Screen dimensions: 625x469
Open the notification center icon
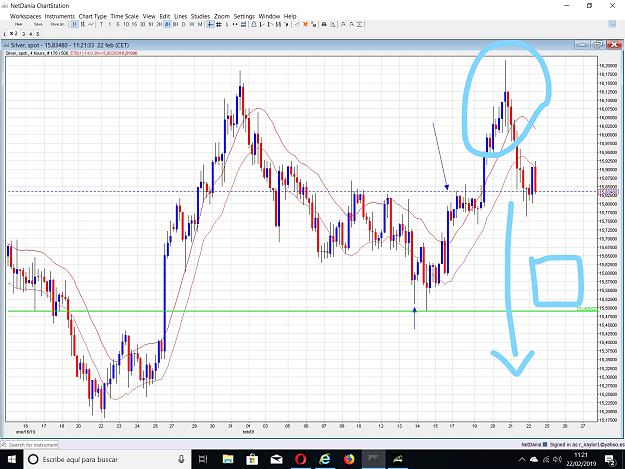coord(610,460)
